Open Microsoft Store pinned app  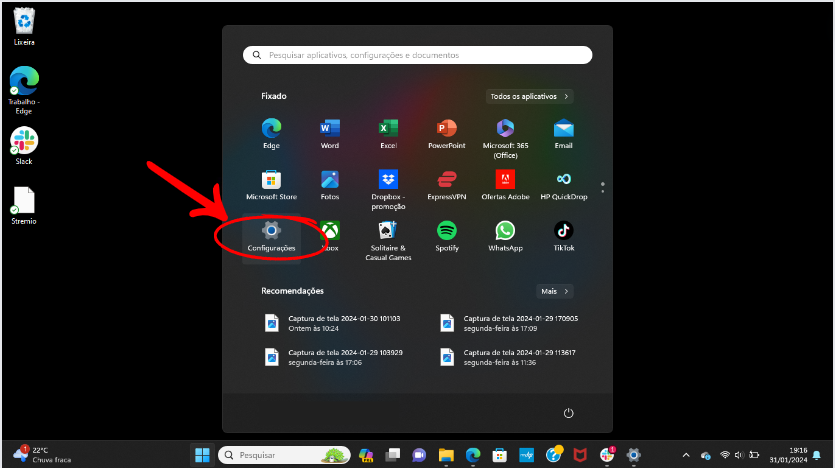tap(271, 185)
